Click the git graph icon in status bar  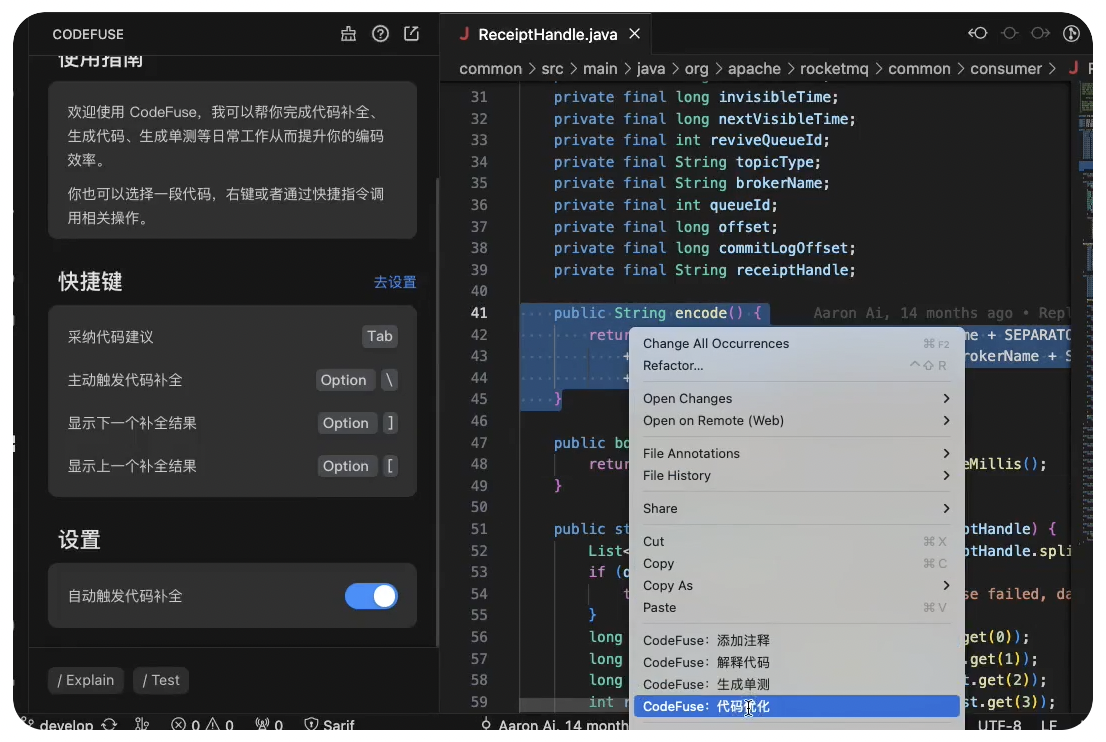142,724
